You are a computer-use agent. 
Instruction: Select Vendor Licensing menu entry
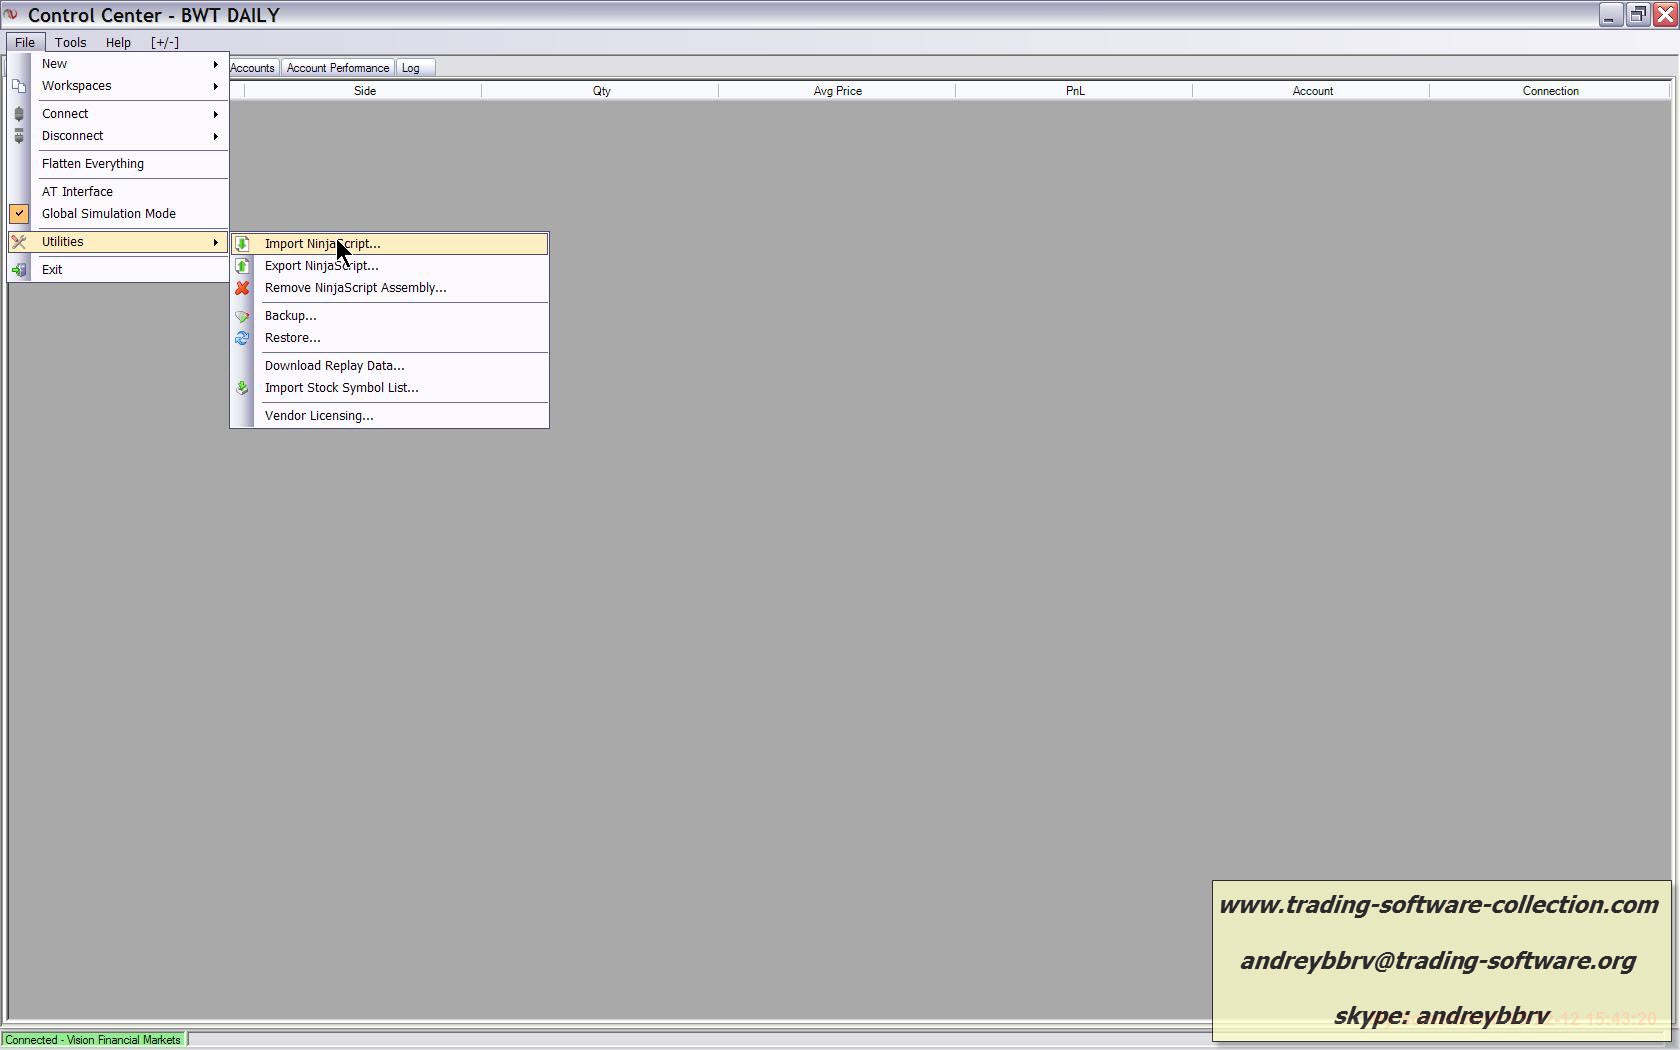tap(319, 416)
